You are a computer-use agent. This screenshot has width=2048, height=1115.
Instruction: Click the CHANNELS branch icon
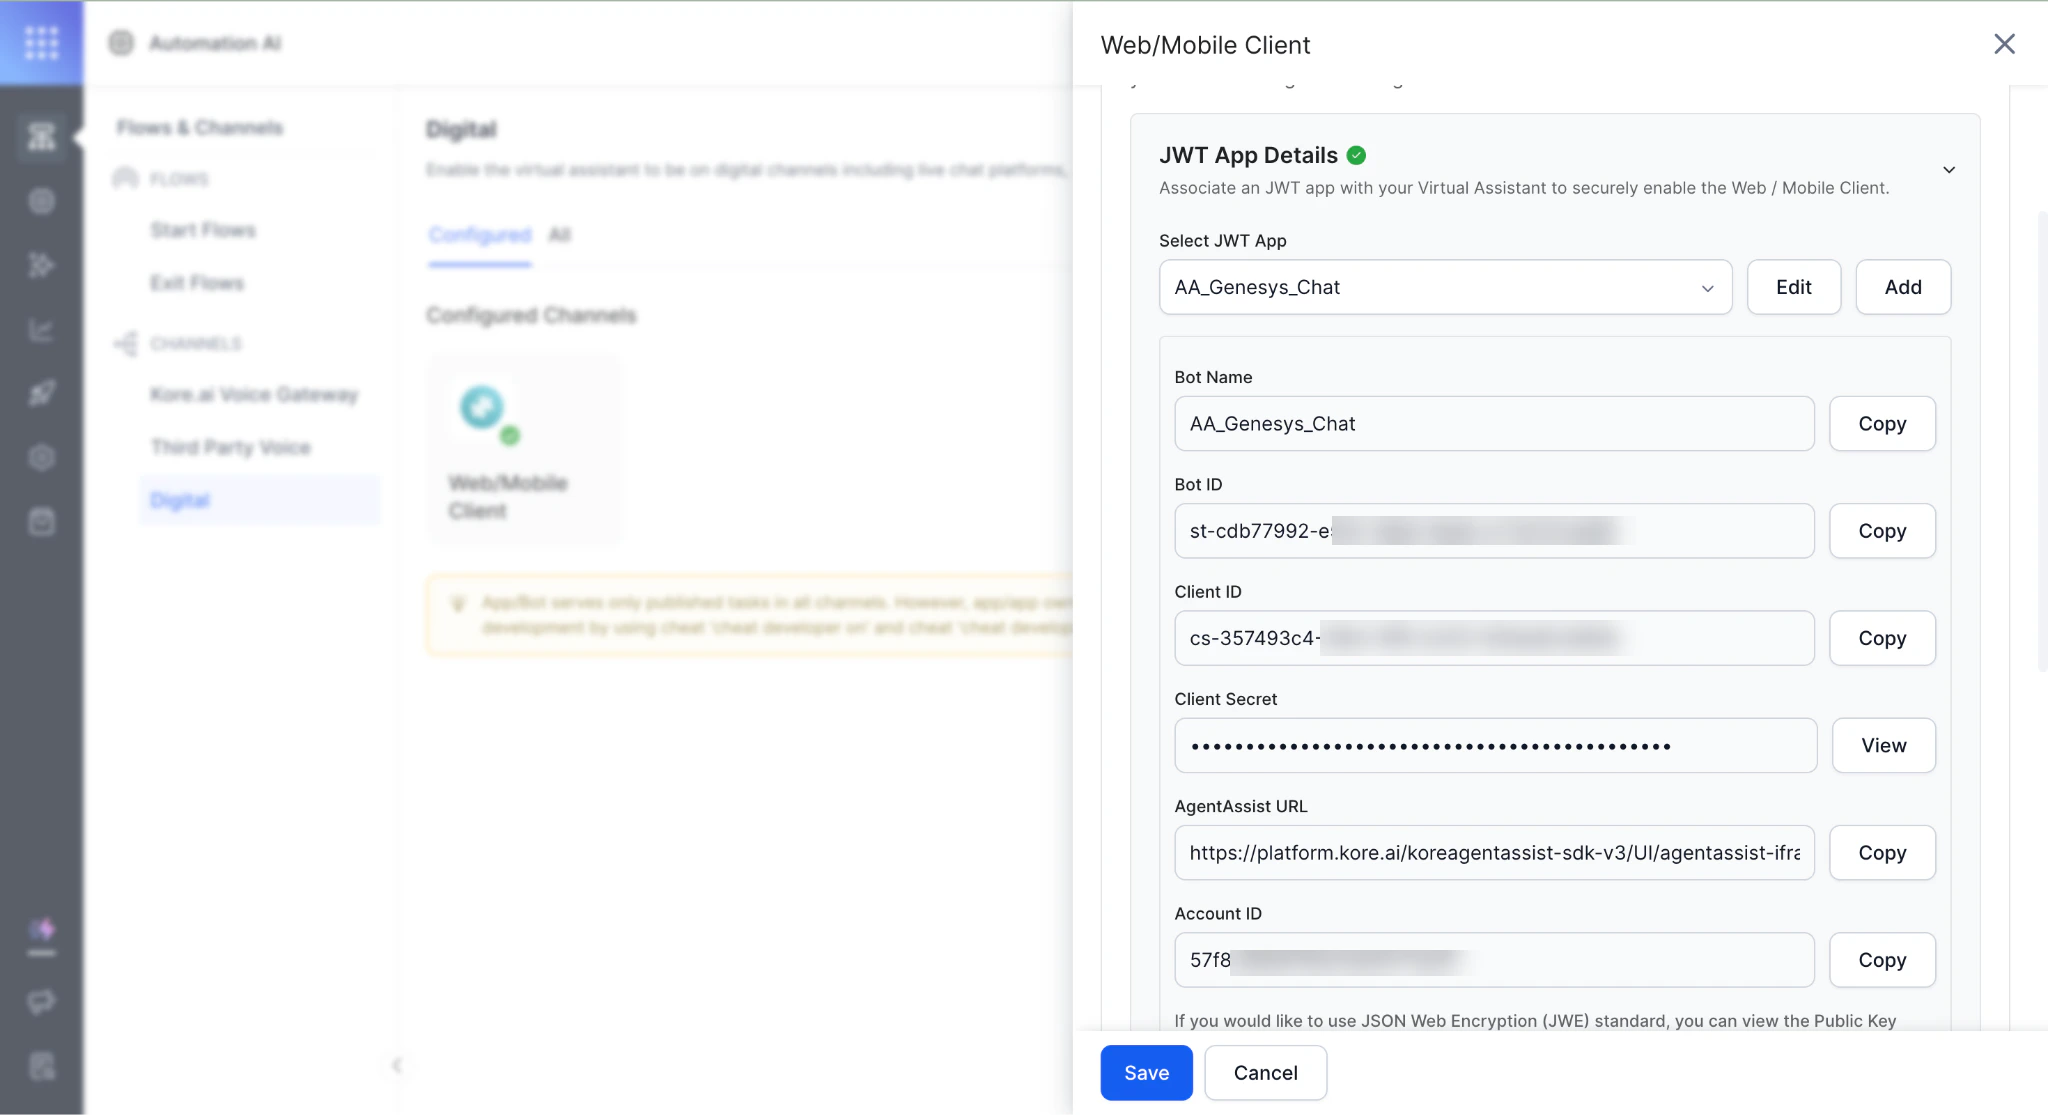click(x=126, y=343)
